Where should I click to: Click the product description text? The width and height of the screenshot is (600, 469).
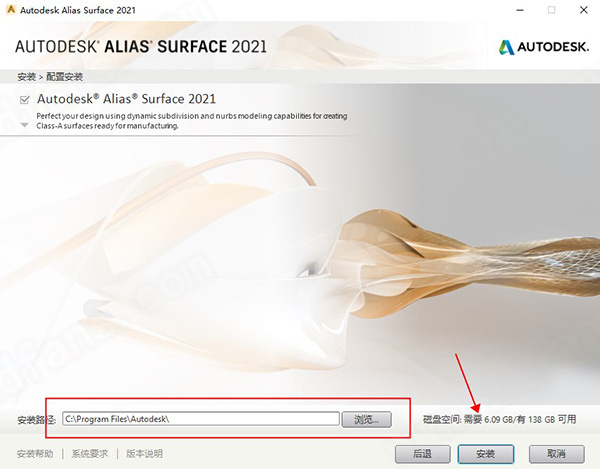tap(192, 121)
